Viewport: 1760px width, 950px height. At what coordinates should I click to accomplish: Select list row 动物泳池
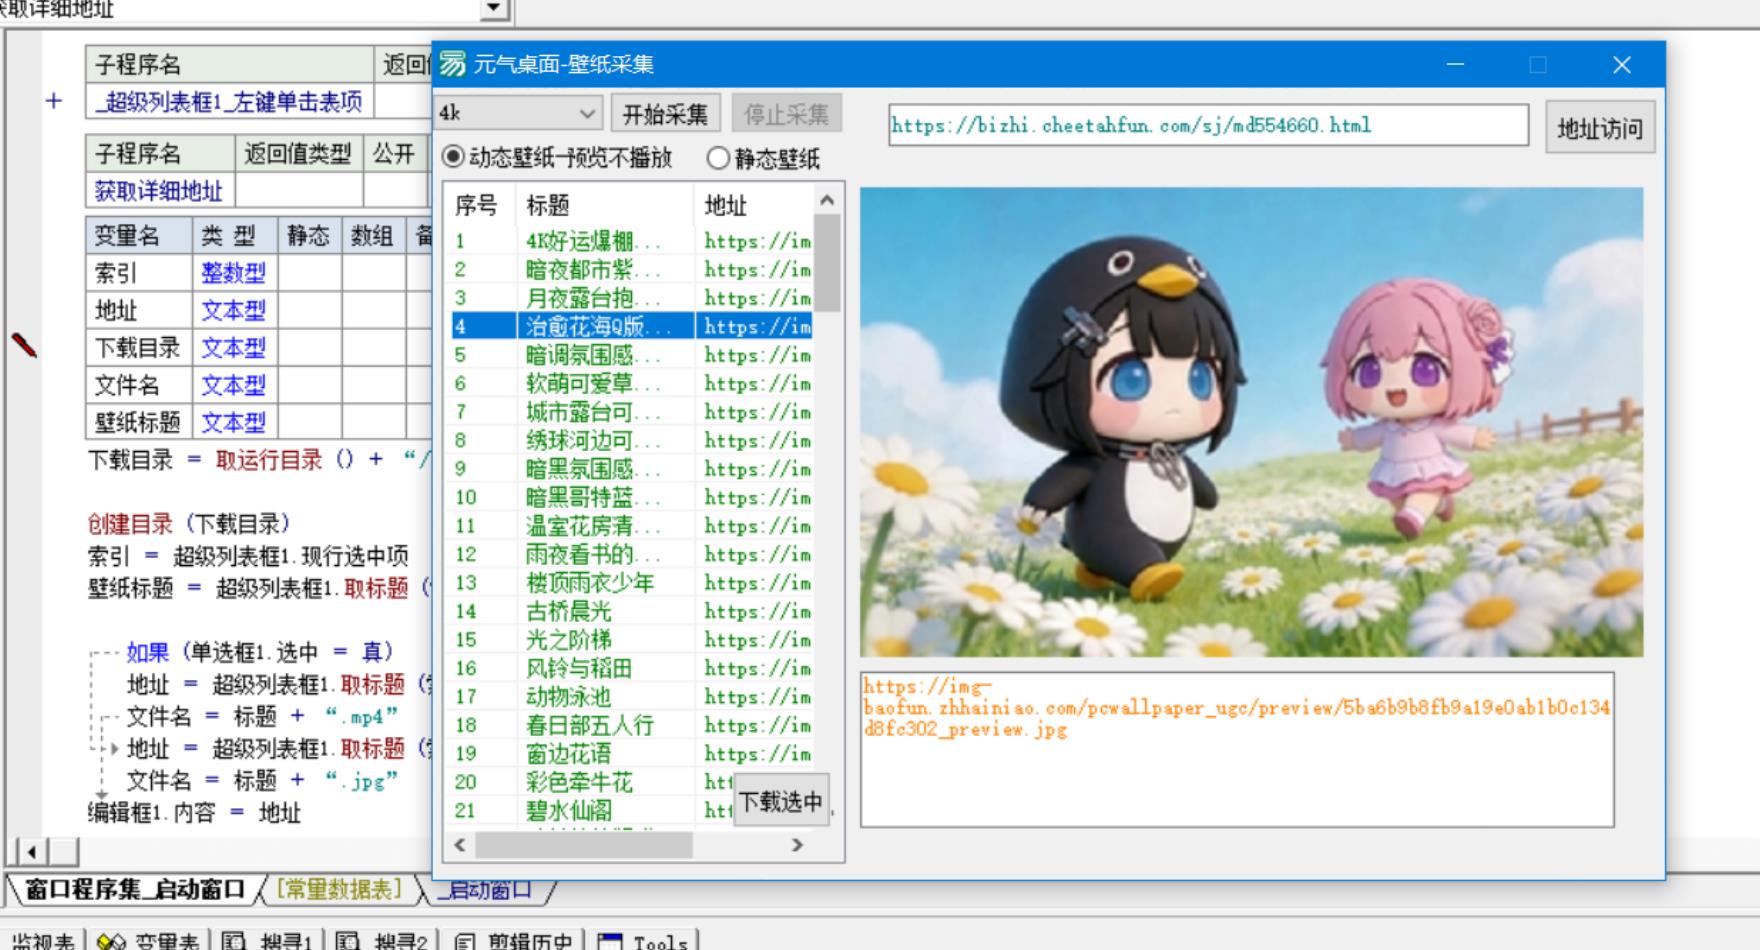[632, 697]
